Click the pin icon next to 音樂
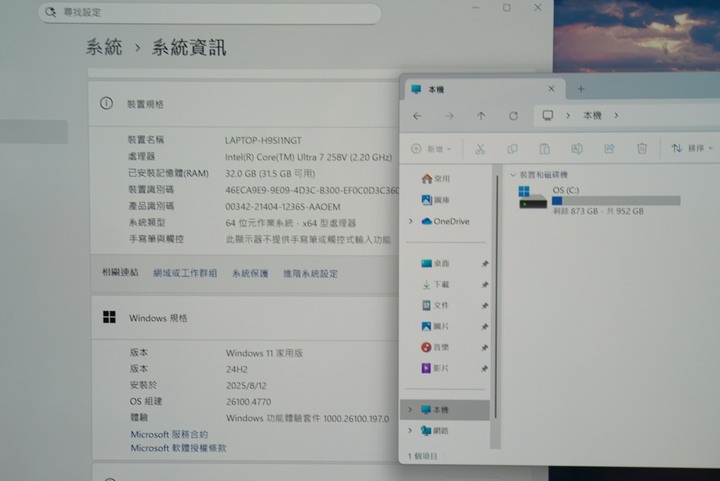This screenshot has height=481, width=720. (x=485, y=348)
